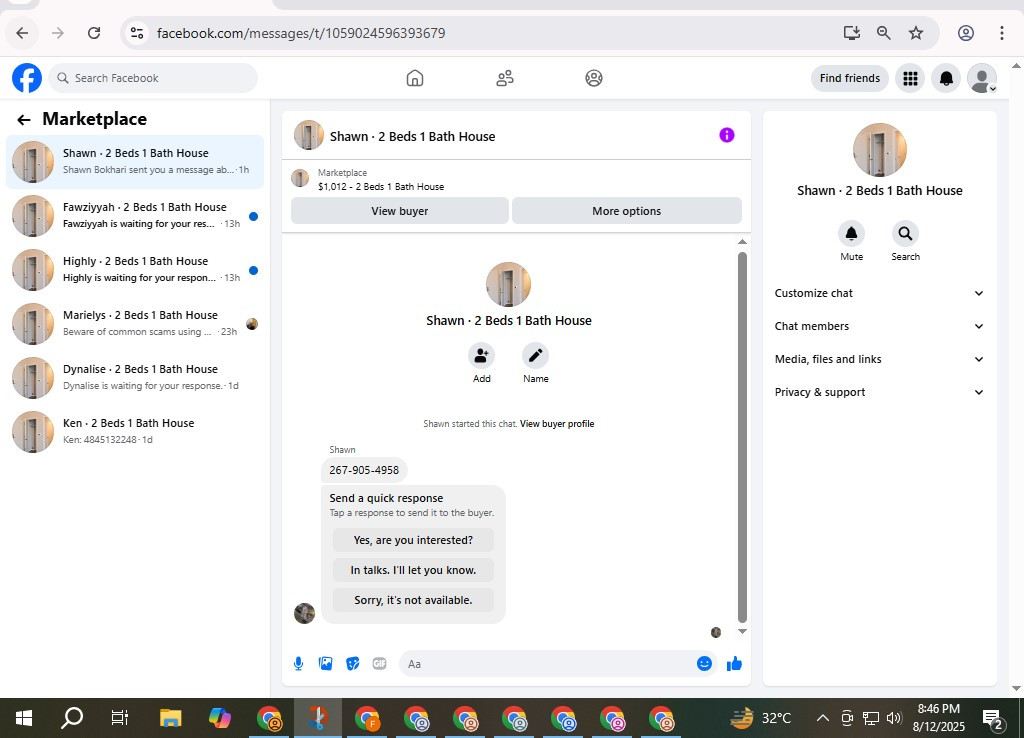This screenshot has height=738, width=1024.
Task: Click the chat scroll down arrow
Action: 742,632
